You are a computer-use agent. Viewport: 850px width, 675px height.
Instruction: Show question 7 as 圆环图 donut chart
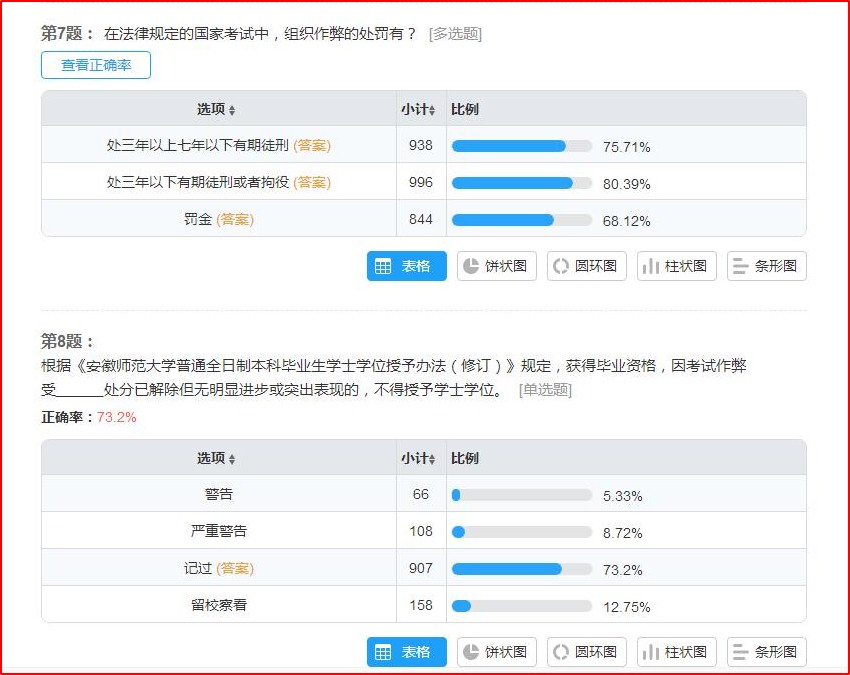click(x=587, y=266)
